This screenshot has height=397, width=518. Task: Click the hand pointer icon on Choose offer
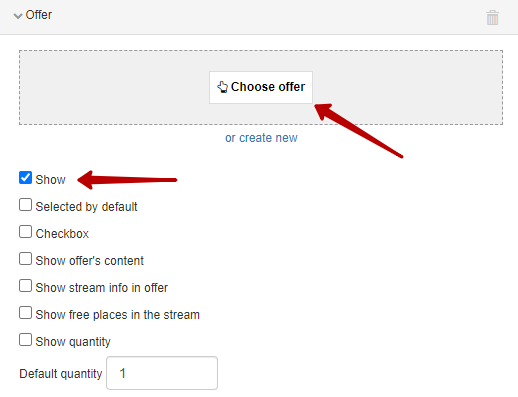pyautogui.click(x=223, y=87)
